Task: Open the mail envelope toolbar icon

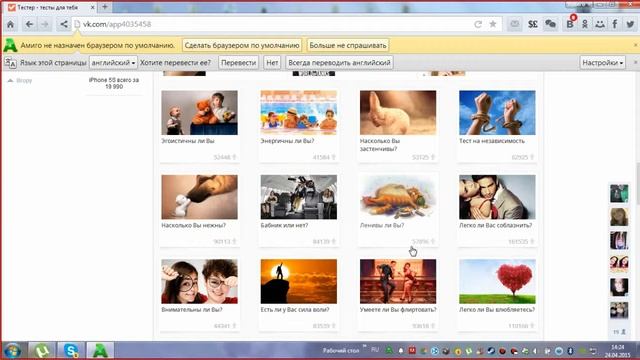Action: point(515,24)
